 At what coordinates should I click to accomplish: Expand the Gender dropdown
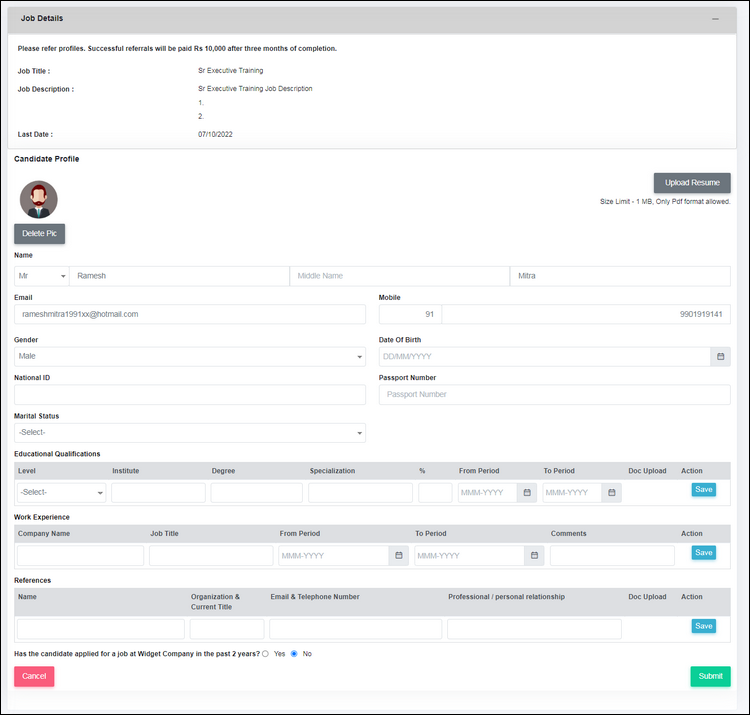point(189,356)
